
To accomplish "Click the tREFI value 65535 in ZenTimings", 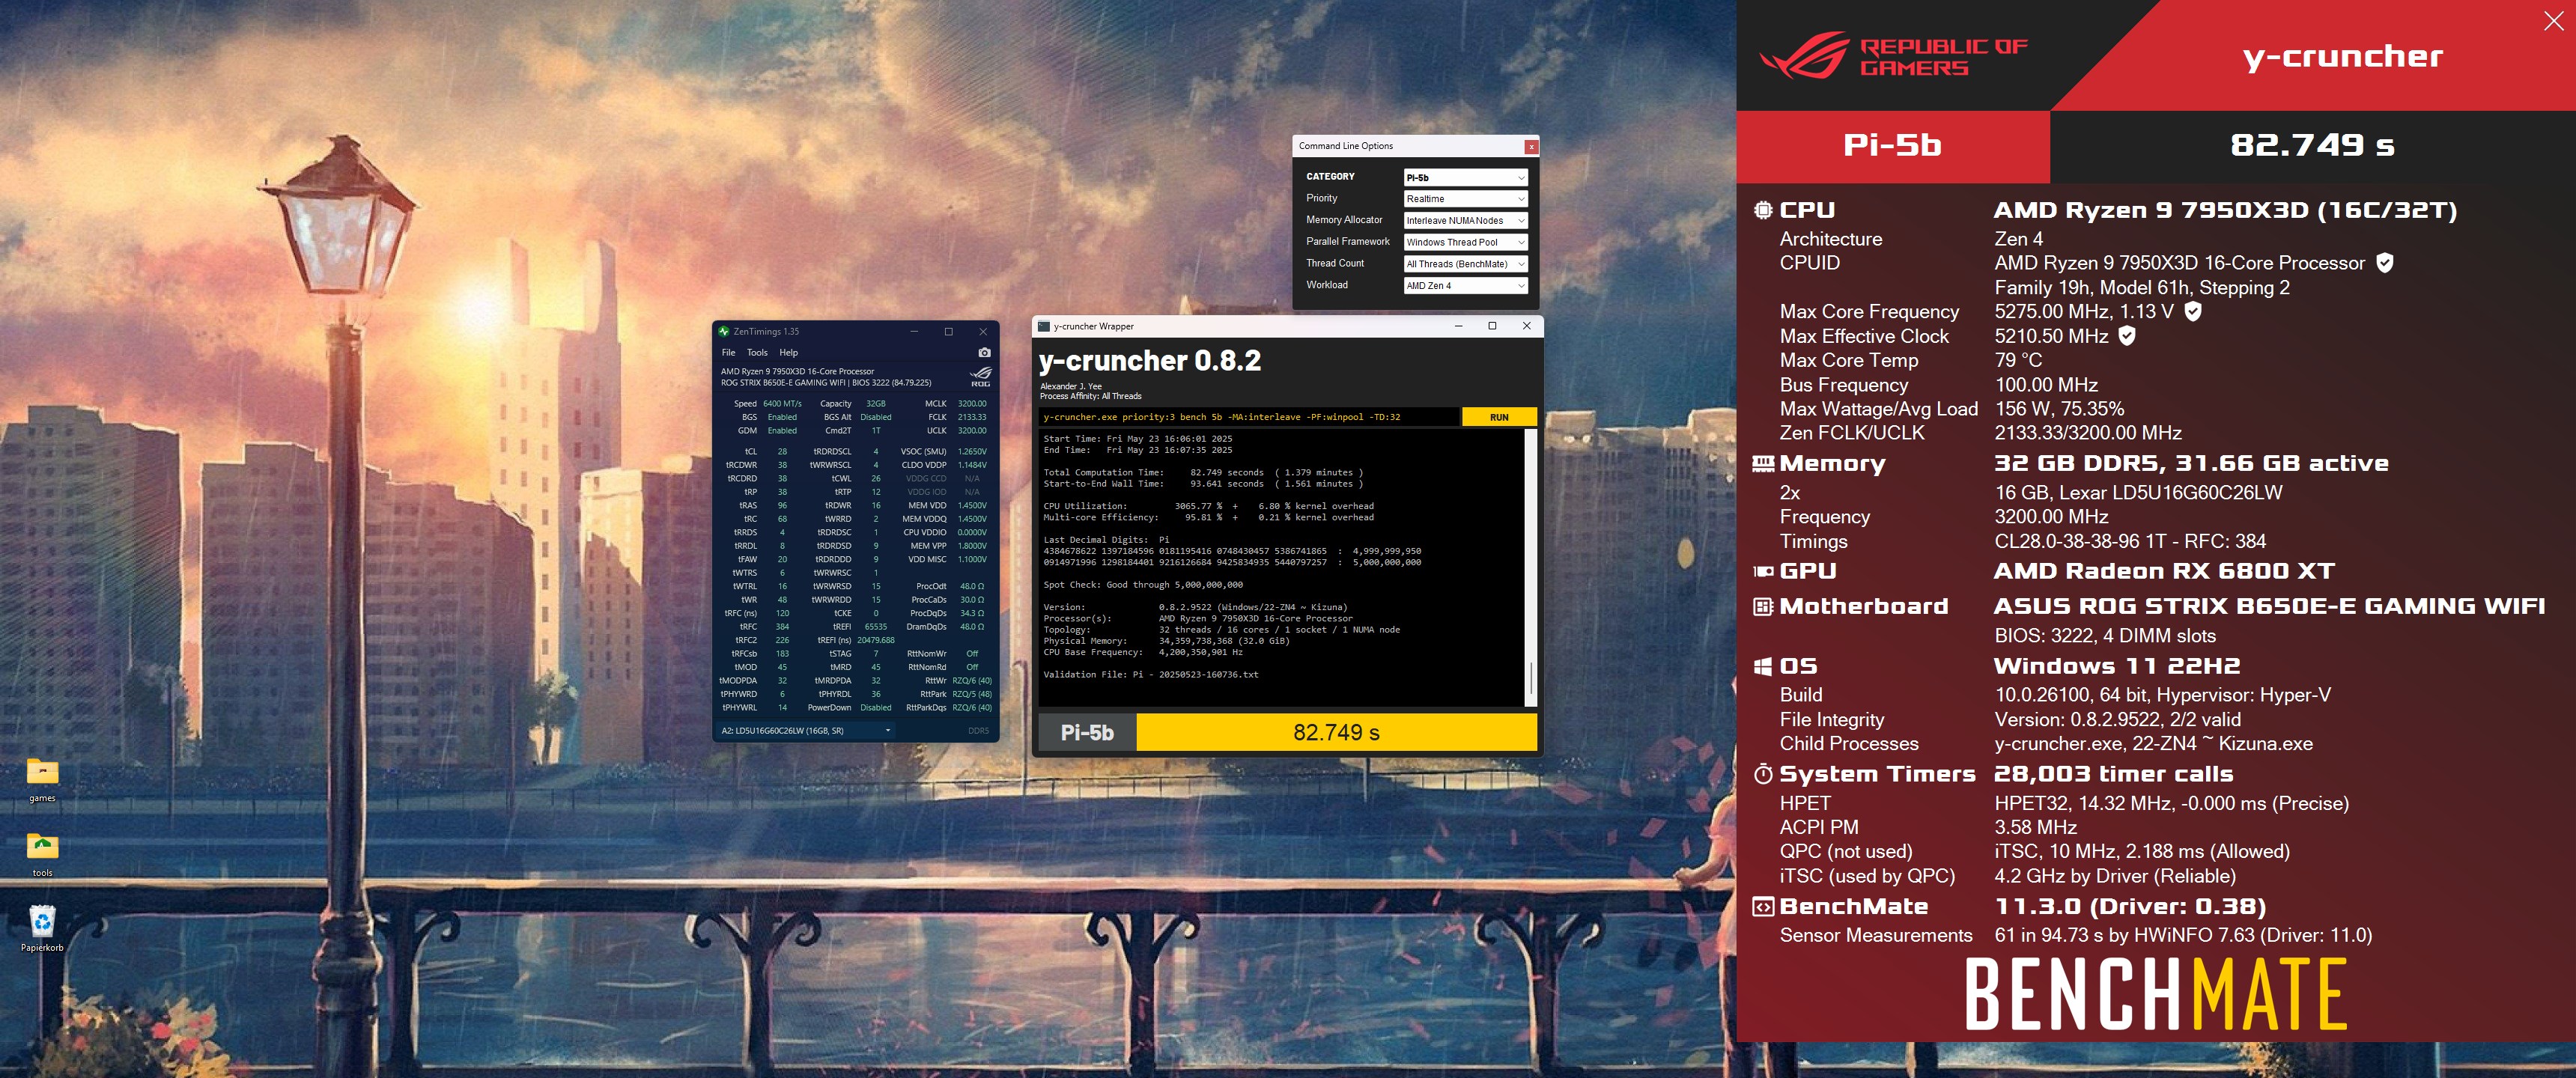I will coord(876,627).
